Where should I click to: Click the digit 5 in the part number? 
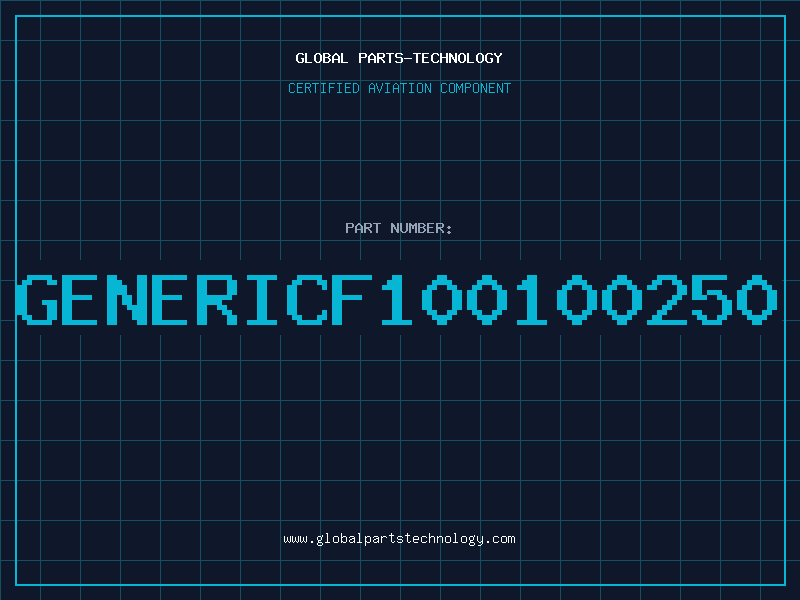(x=713, y=299)
